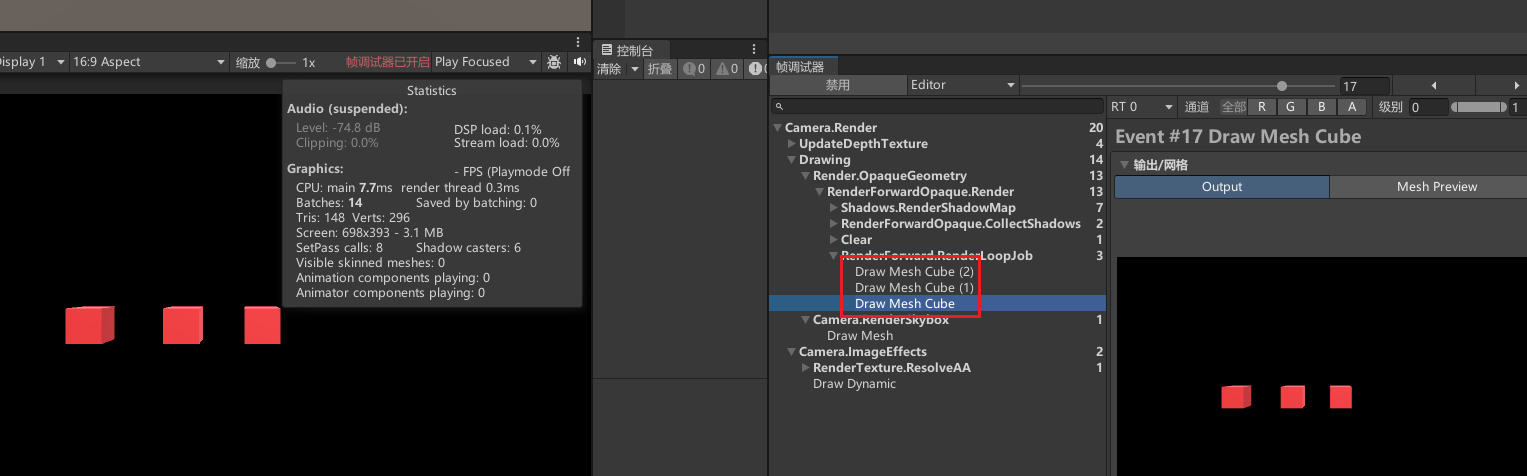Open the 16:9 Aspect dropdown
The image size is (1527, 476).
pyautogui.click(x=149, y=62)
